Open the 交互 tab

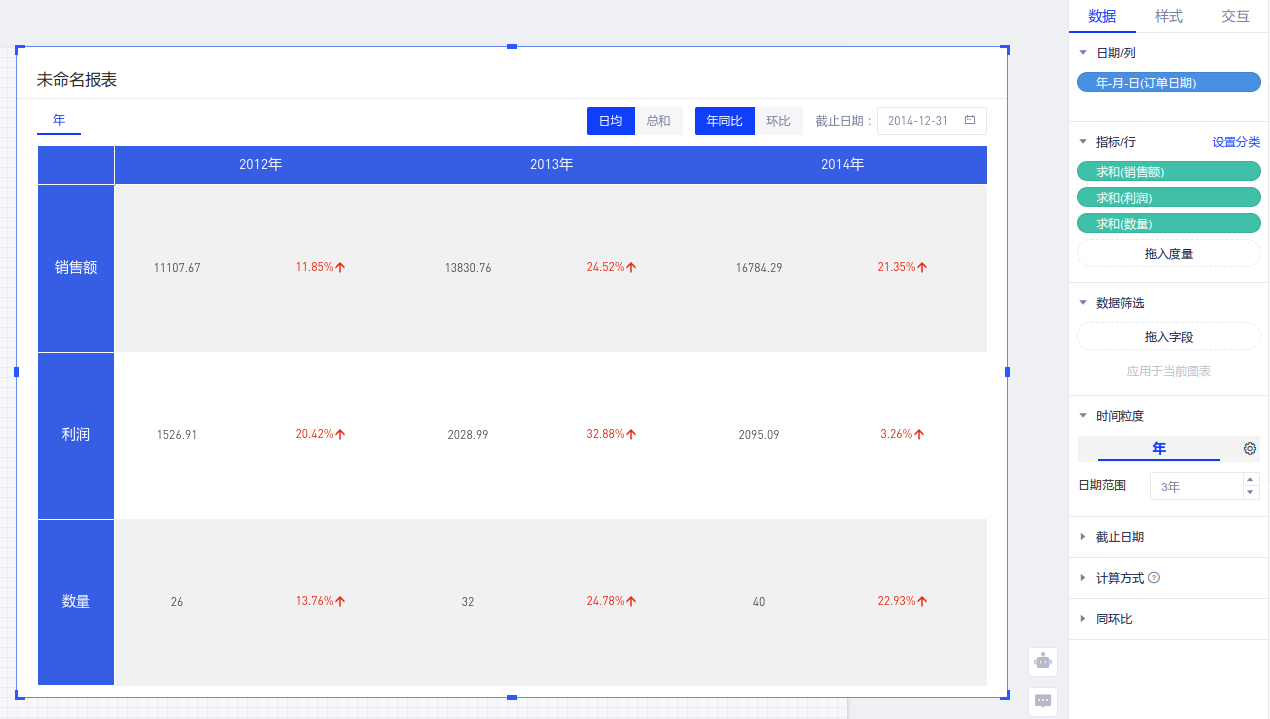[x=1235, y=17]
